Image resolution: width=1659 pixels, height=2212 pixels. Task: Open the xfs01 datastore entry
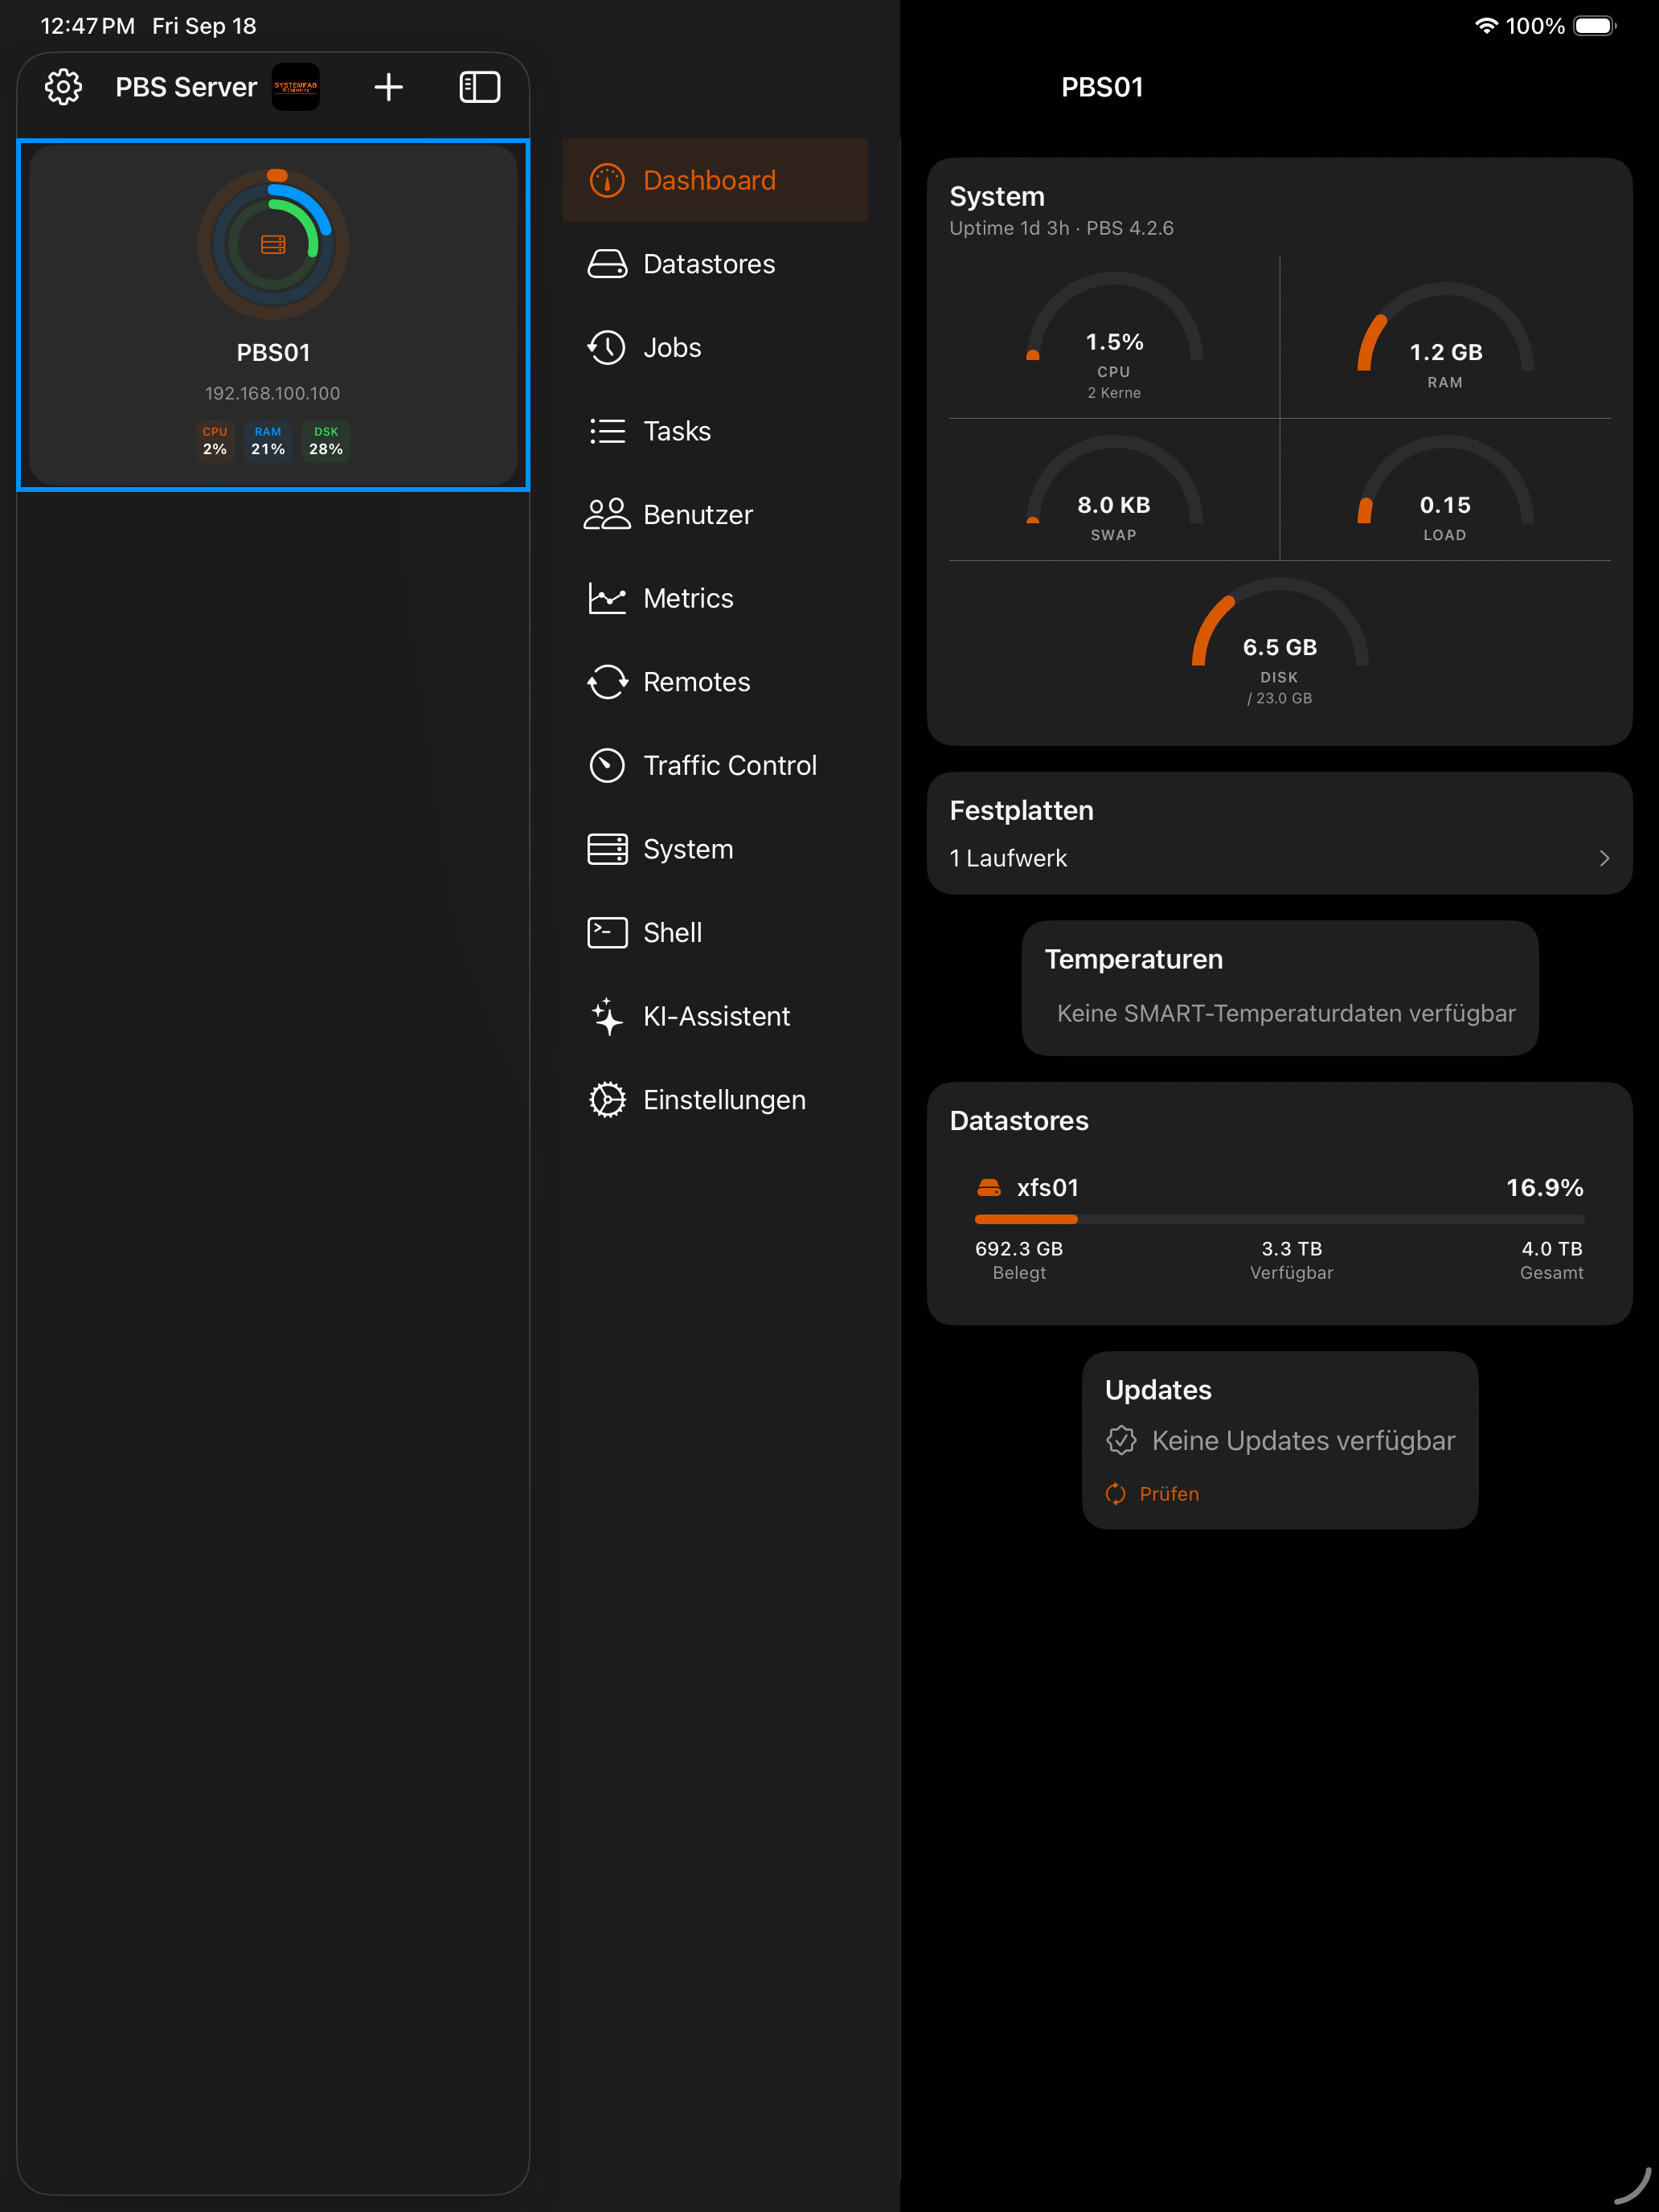[x=1279, y=1228]
